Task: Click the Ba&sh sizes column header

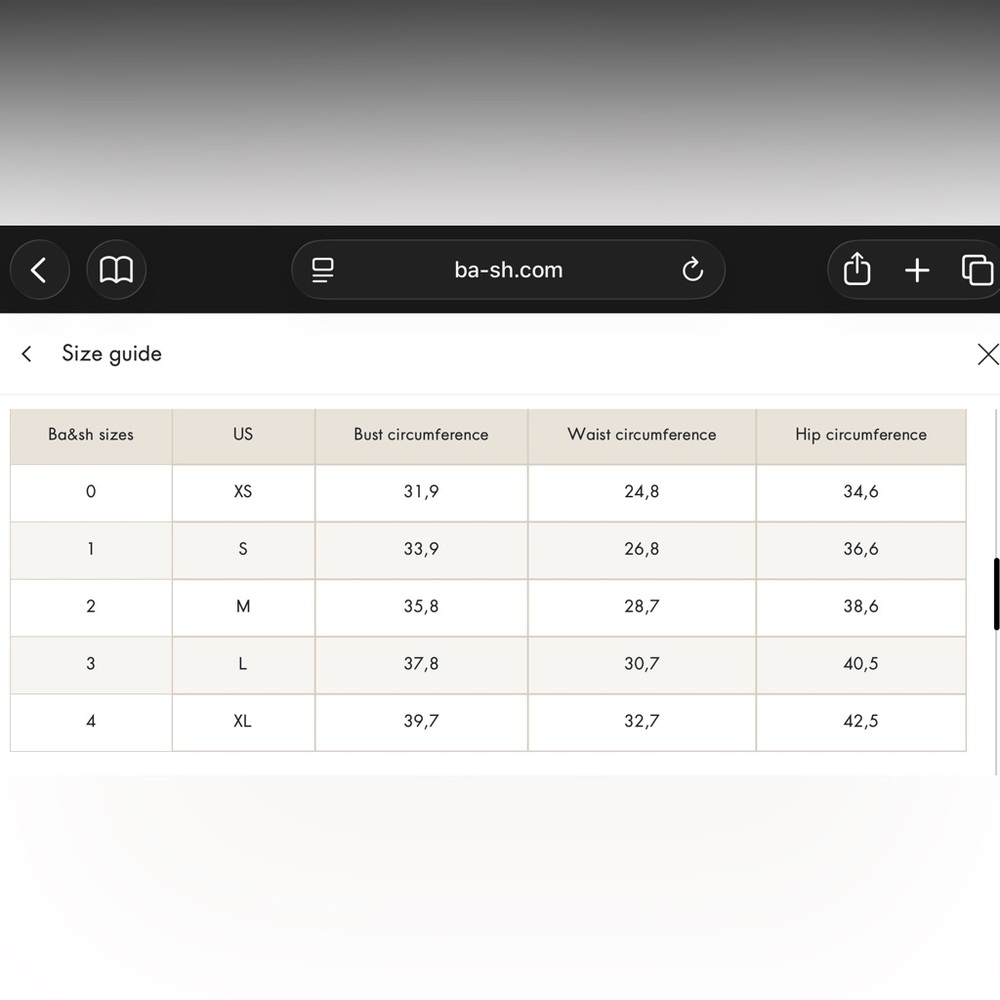Action: (x=91, y=435)
